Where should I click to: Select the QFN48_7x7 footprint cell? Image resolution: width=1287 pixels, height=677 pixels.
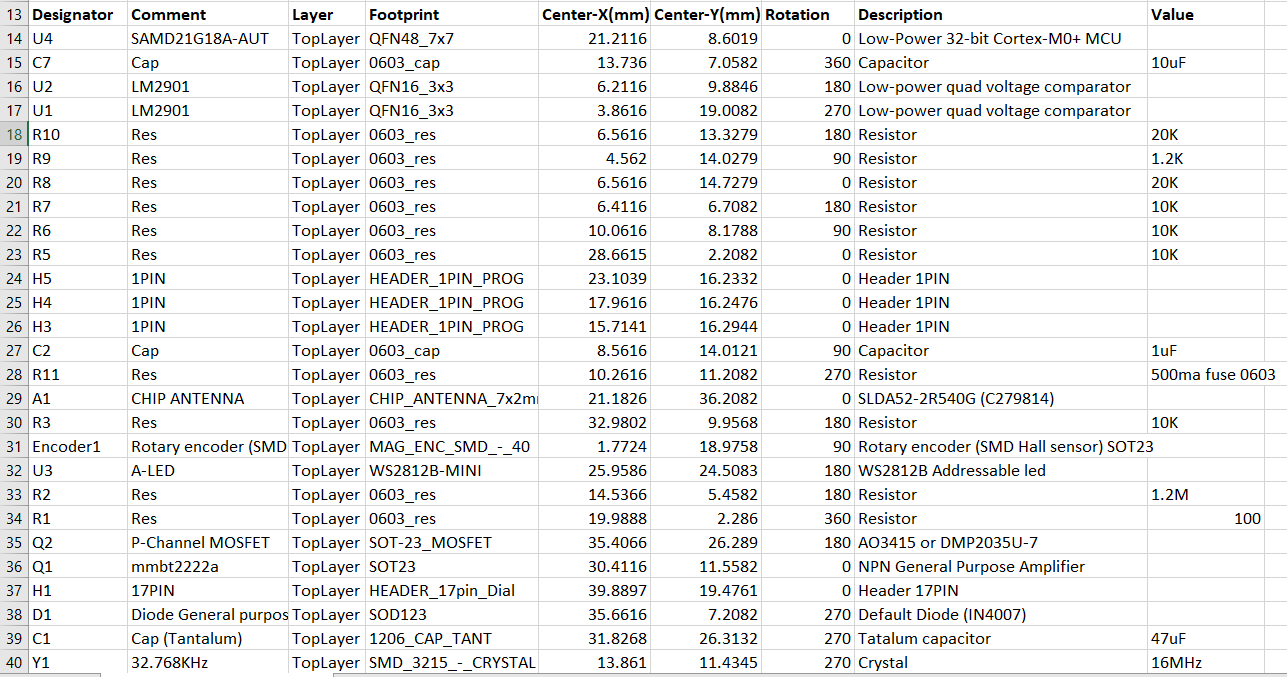pos(452,39)
